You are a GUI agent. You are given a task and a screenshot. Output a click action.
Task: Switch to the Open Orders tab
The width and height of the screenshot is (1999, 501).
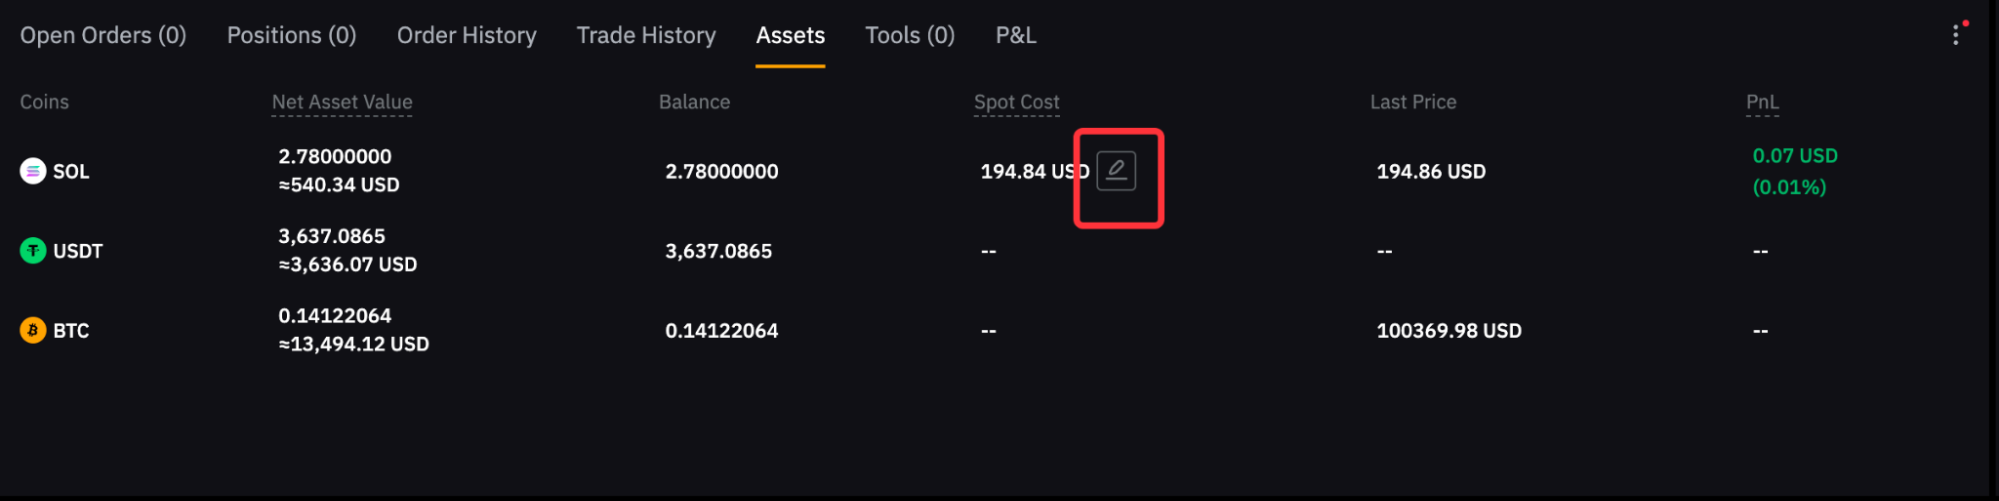[103, 35]
